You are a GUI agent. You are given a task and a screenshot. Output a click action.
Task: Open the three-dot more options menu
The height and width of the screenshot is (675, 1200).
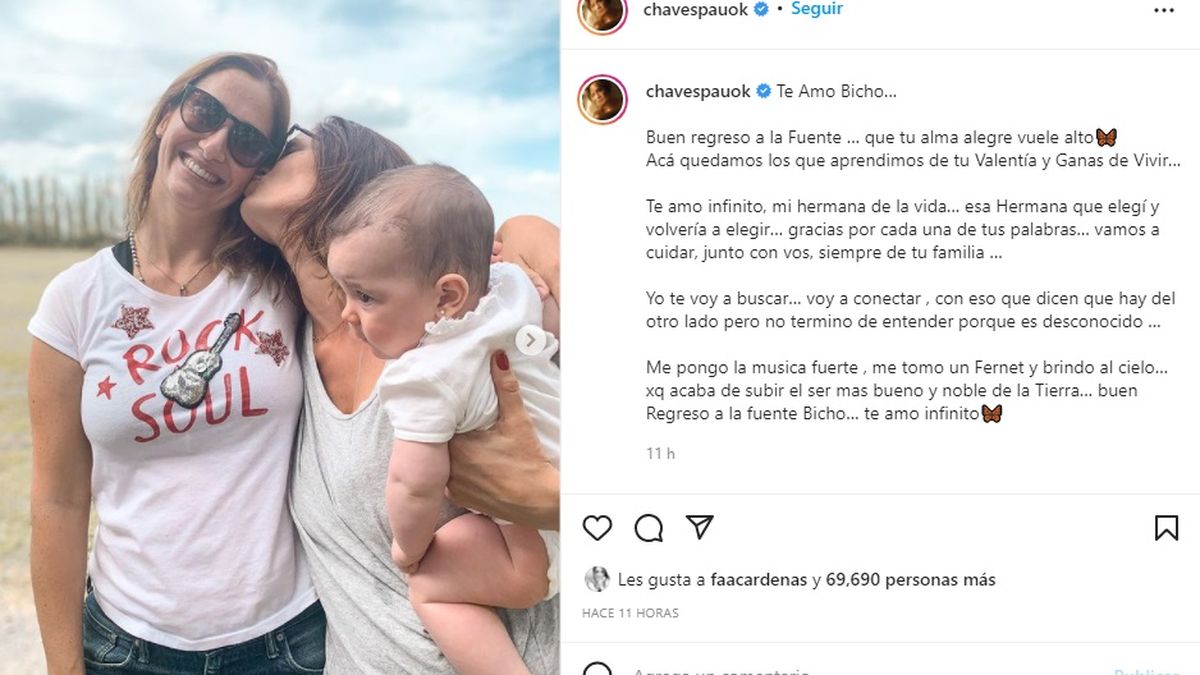coord(1165,10)
